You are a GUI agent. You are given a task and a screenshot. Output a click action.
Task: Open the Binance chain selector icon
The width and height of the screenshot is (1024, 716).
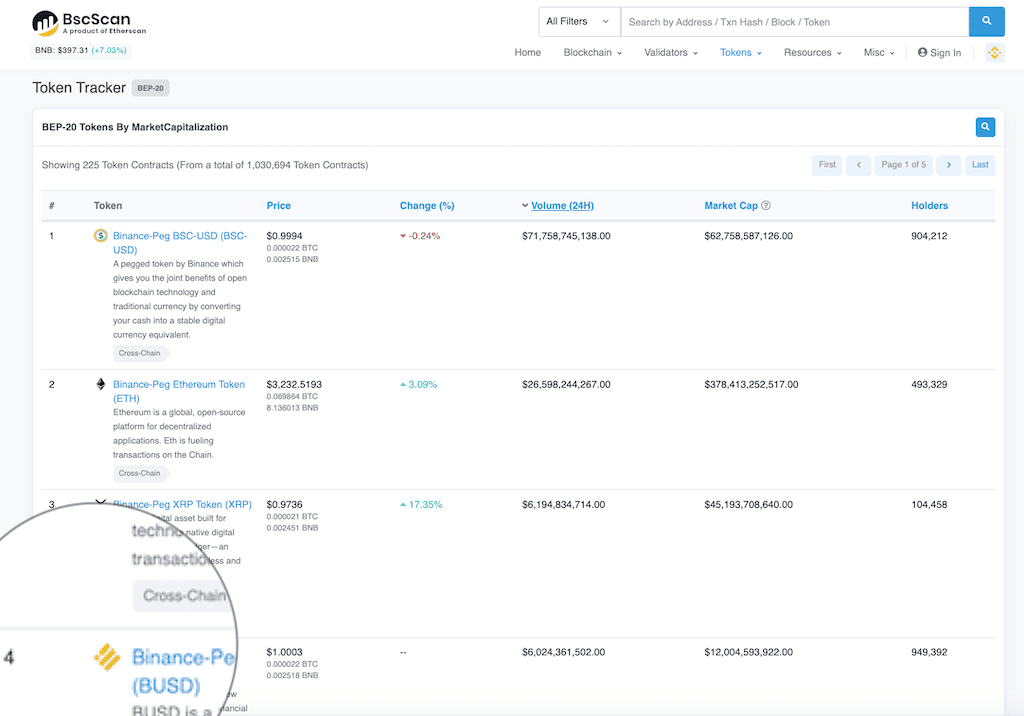[x=994, y=52]
